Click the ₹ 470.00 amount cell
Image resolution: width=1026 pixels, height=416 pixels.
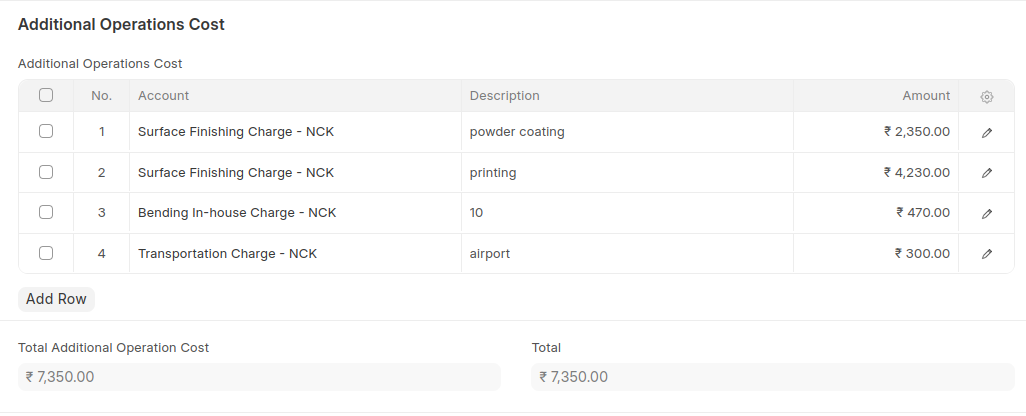tap(876, 213)
